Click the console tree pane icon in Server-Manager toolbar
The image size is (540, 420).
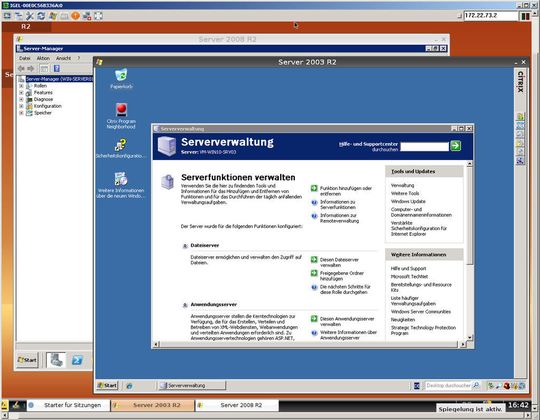pyautogui.click(x=44, y=69)
